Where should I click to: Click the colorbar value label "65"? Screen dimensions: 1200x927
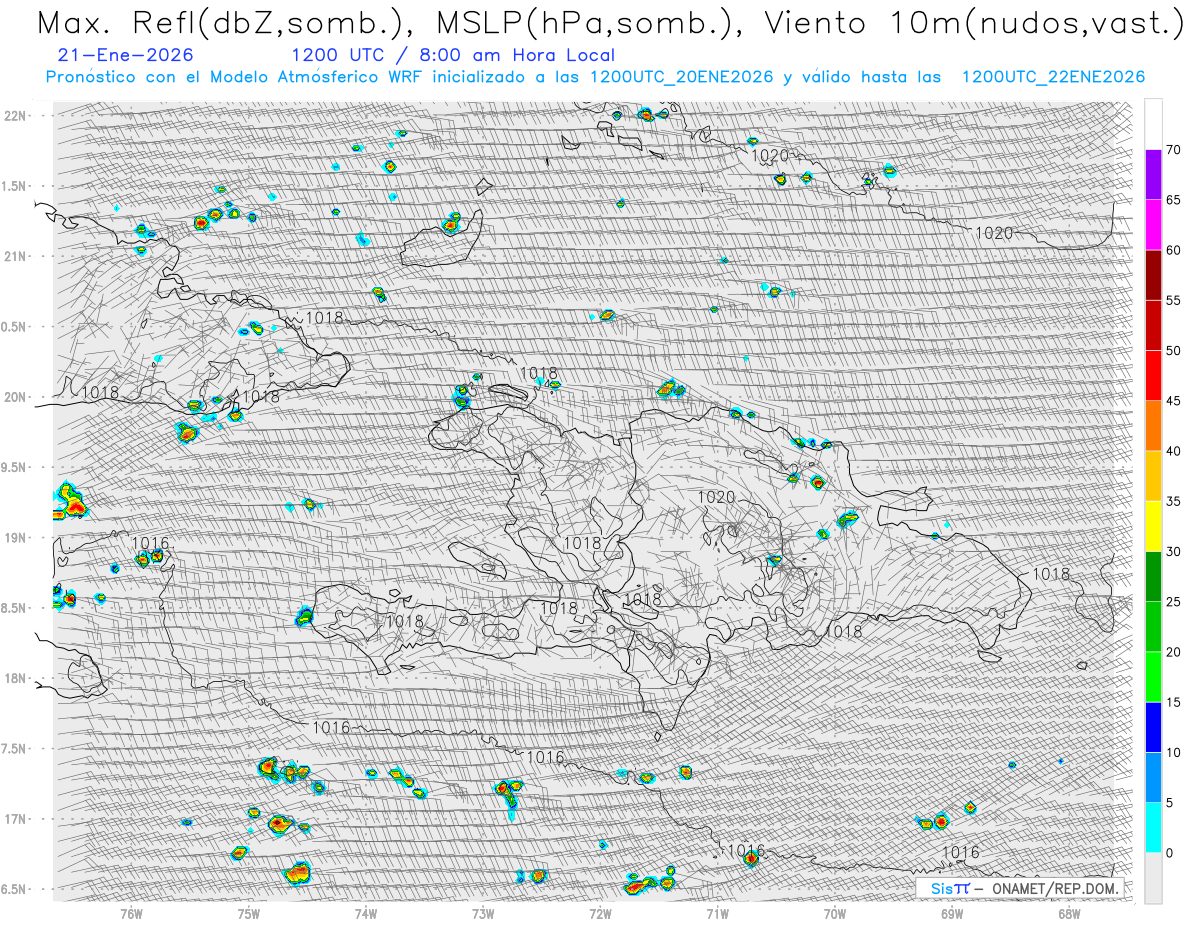[1174, 200]
